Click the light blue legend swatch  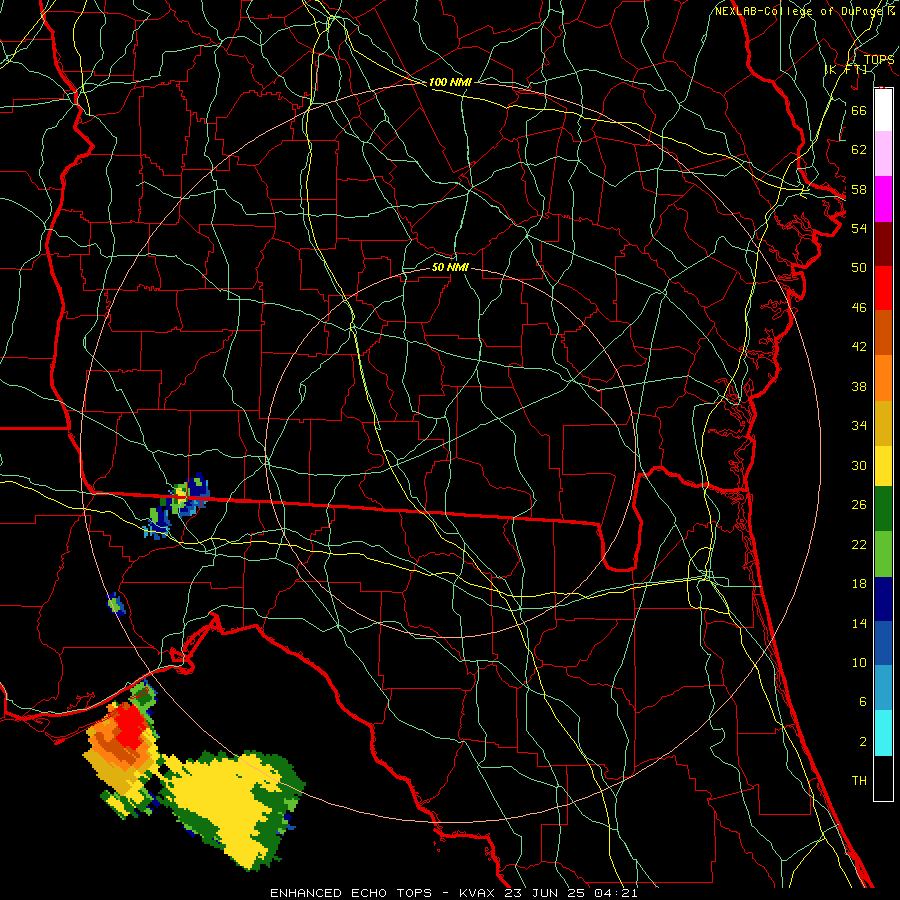883,688
